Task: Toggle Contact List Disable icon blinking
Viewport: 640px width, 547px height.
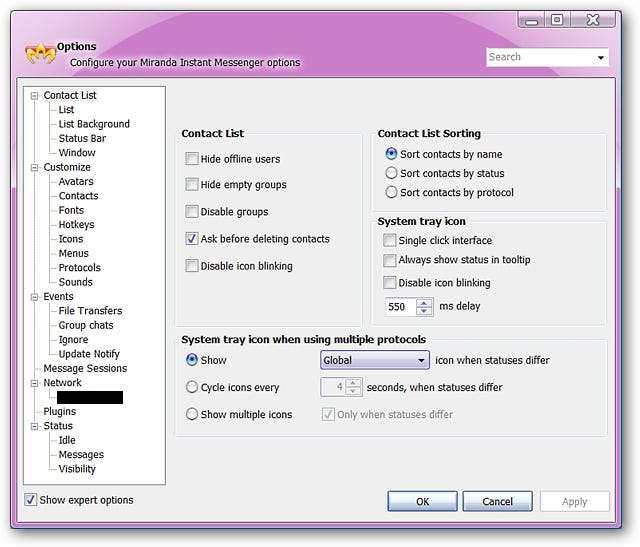Action: [x=192, y=265]
